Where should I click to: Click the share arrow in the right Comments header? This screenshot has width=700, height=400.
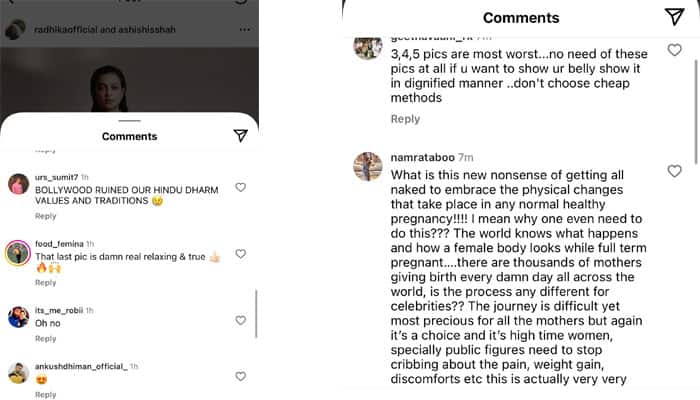click(674, 17)
